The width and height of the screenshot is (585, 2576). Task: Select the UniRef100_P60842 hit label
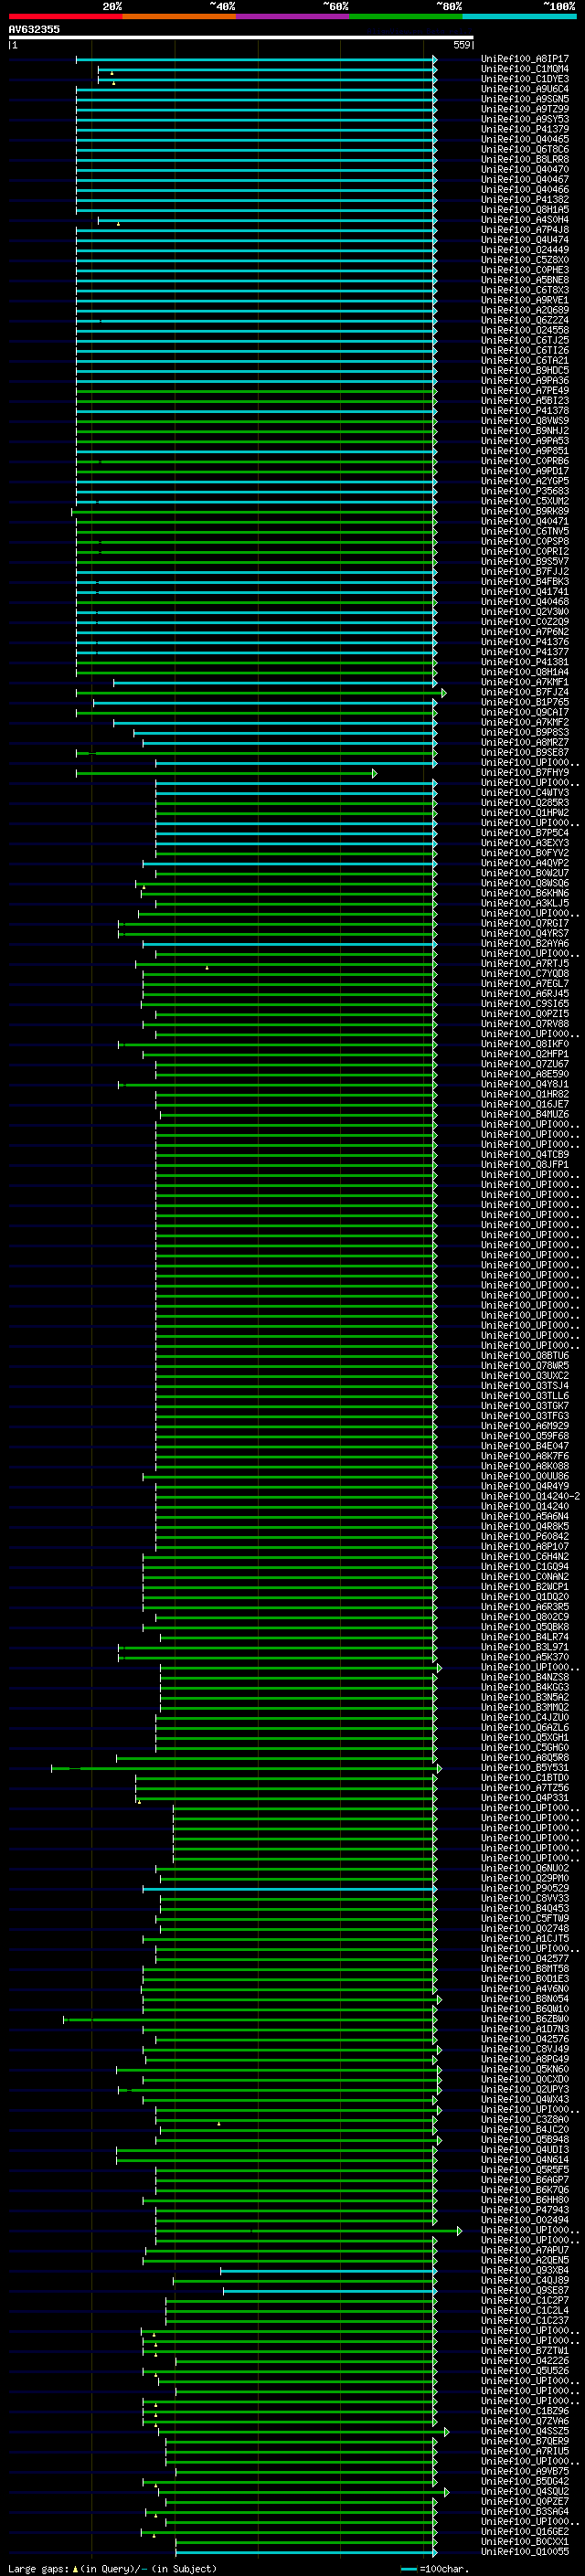[x=525, y=1537]
